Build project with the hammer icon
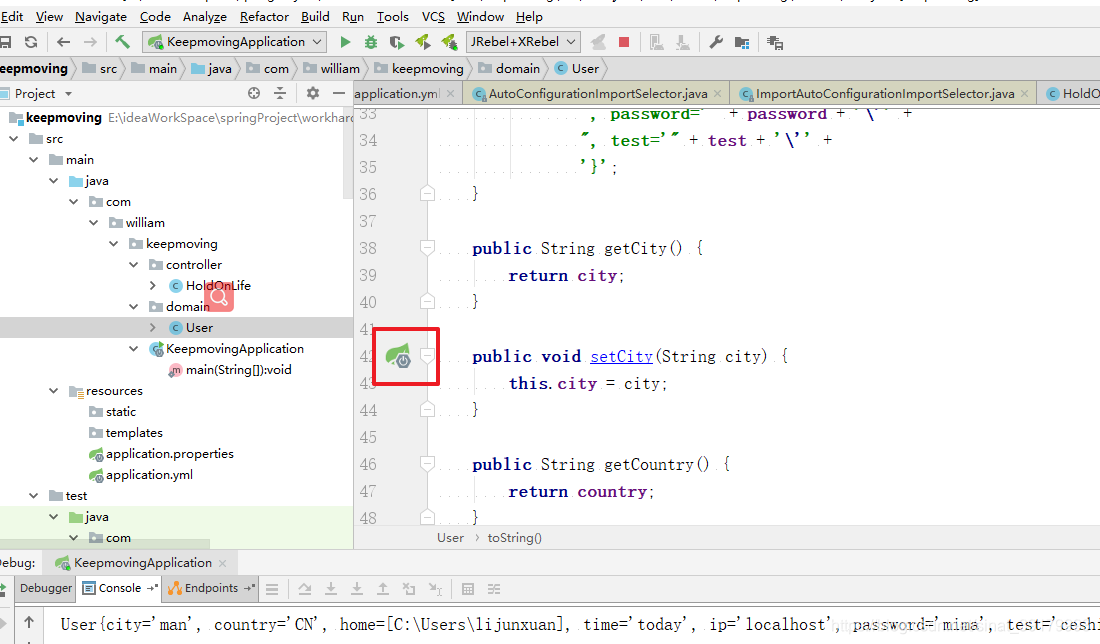Image resolution: width=1100 pixels, height=644 pixels. click(x=122, y=42)
